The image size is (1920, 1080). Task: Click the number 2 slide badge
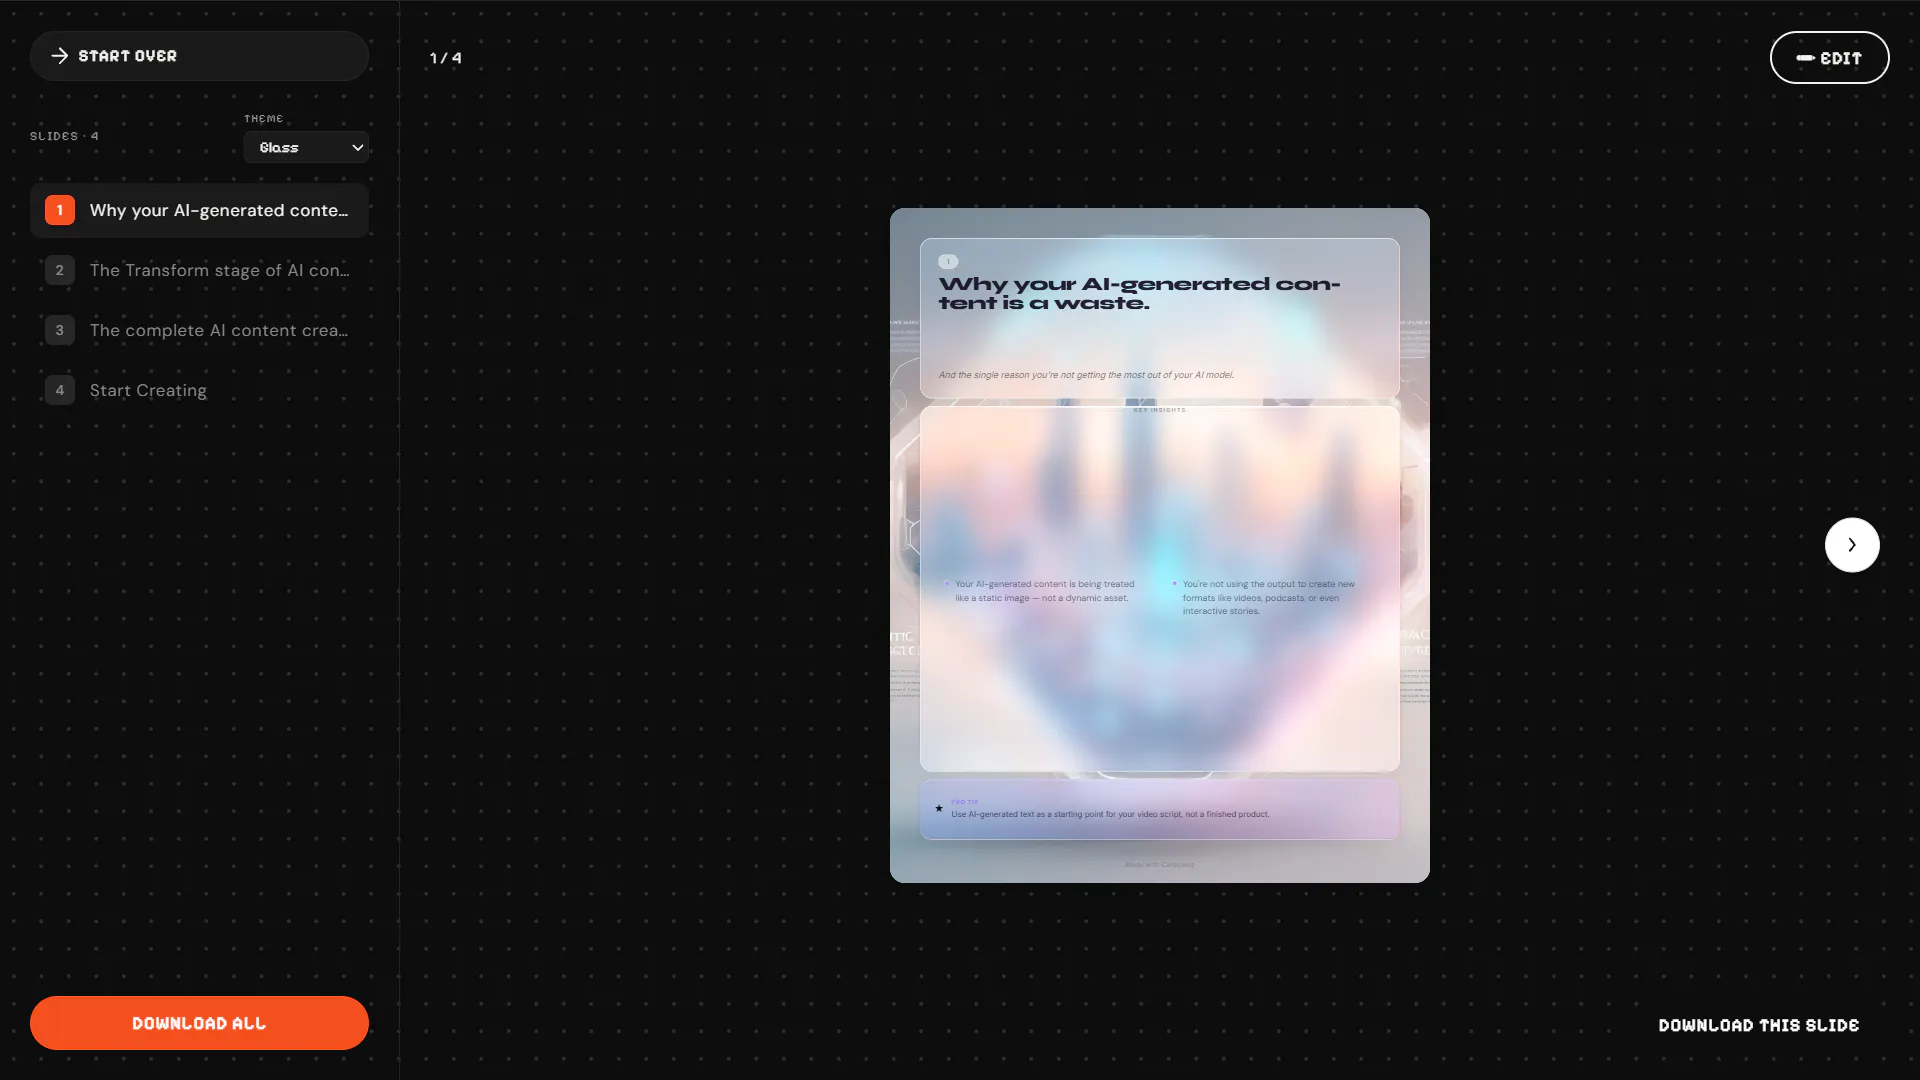click(x=60, y=270)
